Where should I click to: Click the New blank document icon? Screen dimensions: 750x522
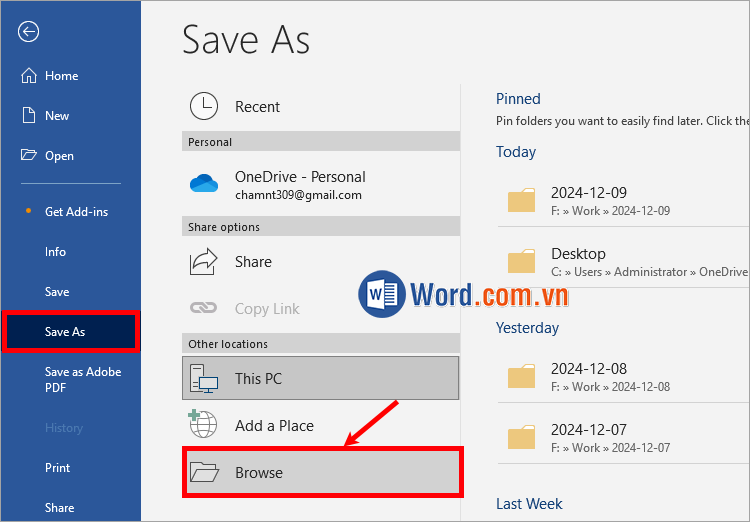pyautogui.click(x=29, y=115)
